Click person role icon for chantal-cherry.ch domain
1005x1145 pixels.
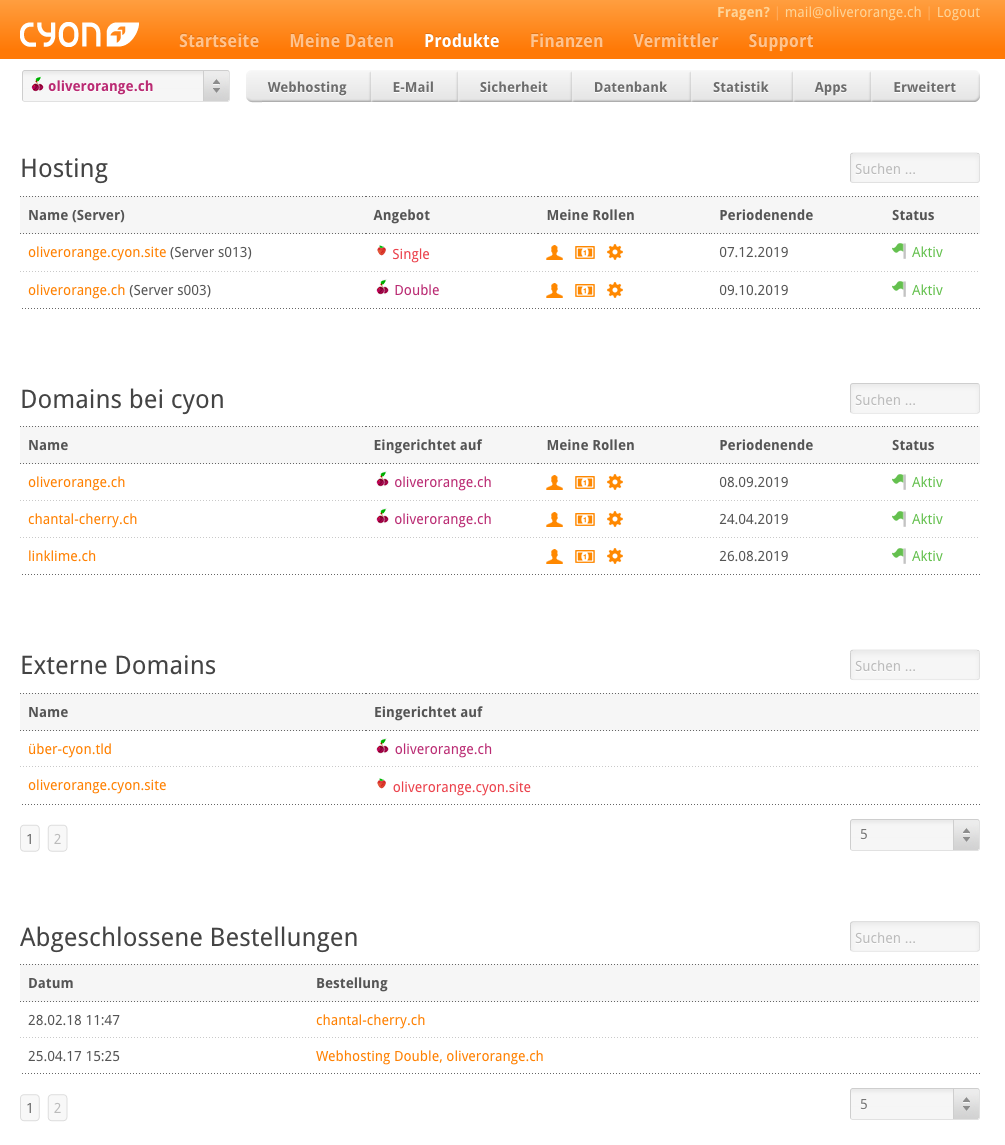554,520
